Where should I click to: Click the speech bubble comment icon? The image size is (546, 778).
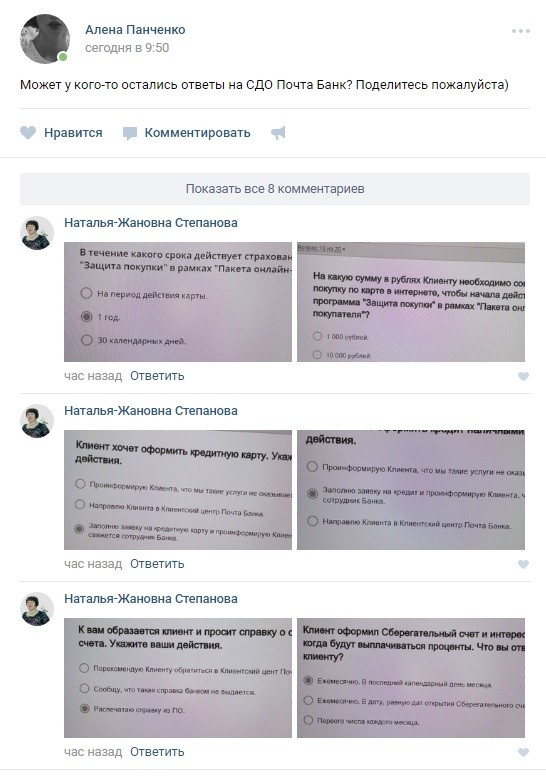(x=130, y=133)
